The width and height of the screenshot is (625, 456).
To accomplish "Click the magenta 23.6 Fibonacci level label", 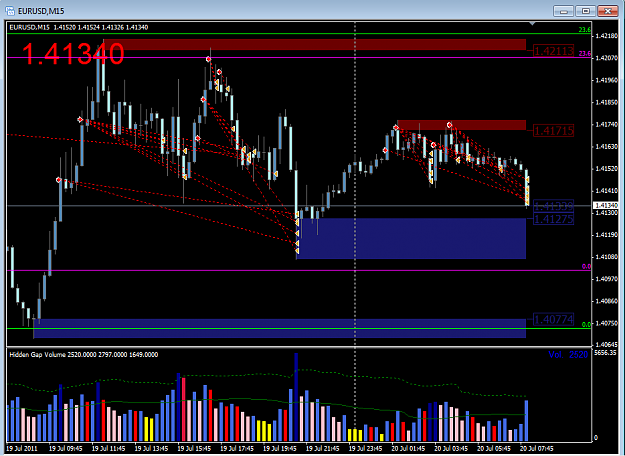I will [x=585, y=53].
